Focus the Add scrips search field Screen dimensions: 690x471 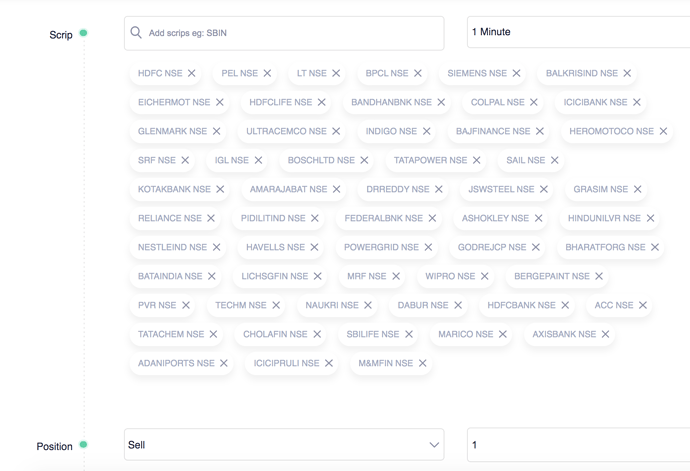pyautogui.click(x=284, y=33)
